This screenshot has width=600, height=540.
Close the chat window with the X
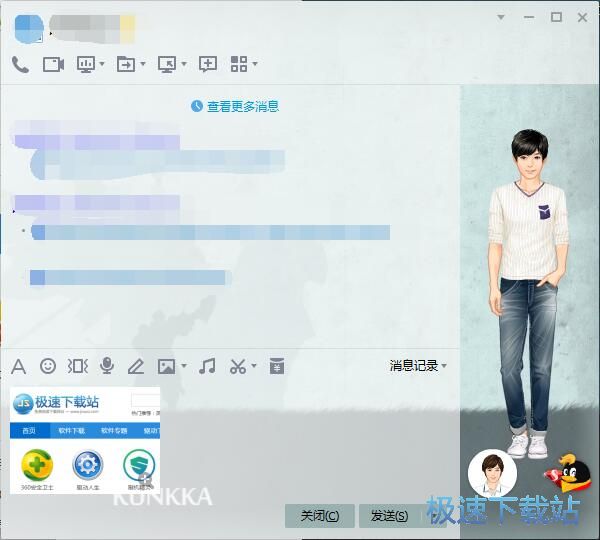(582, 17)
